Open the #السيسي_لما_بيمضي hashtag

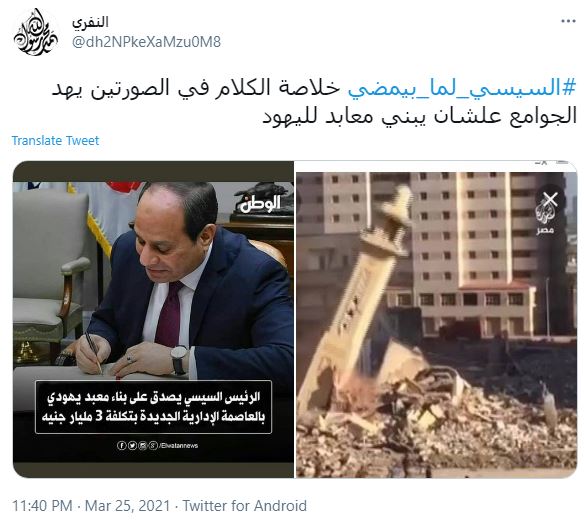tap(462, 89)
